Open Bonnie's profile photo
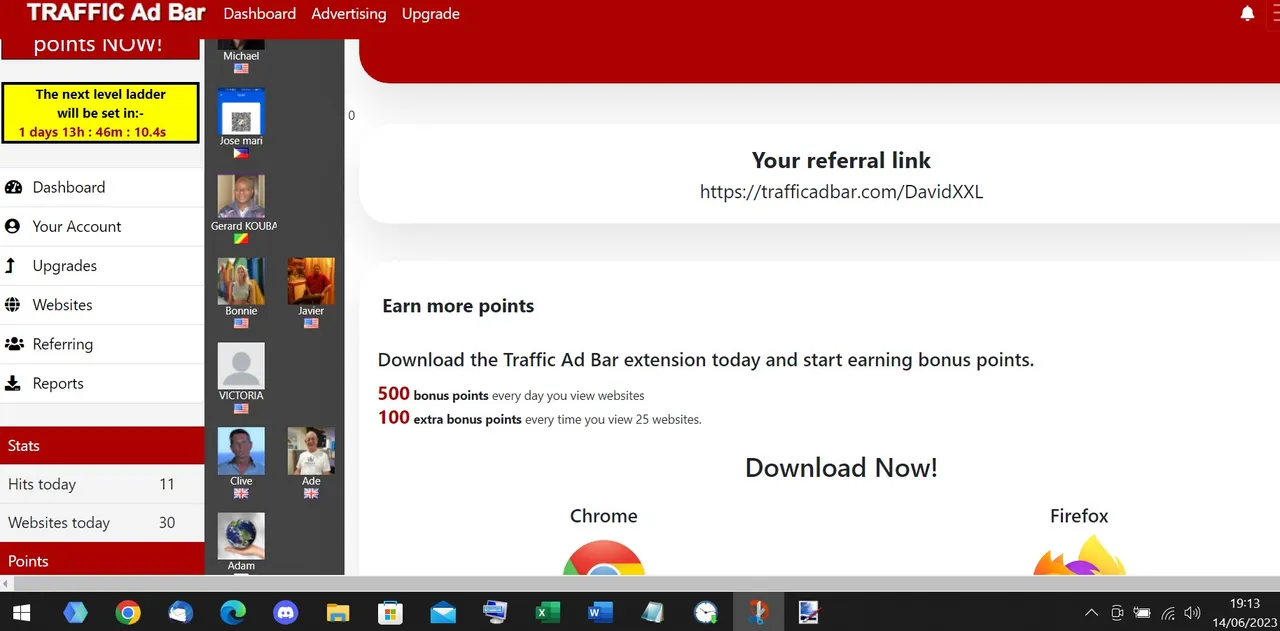The image size is (1280, 631). point(241,281)
